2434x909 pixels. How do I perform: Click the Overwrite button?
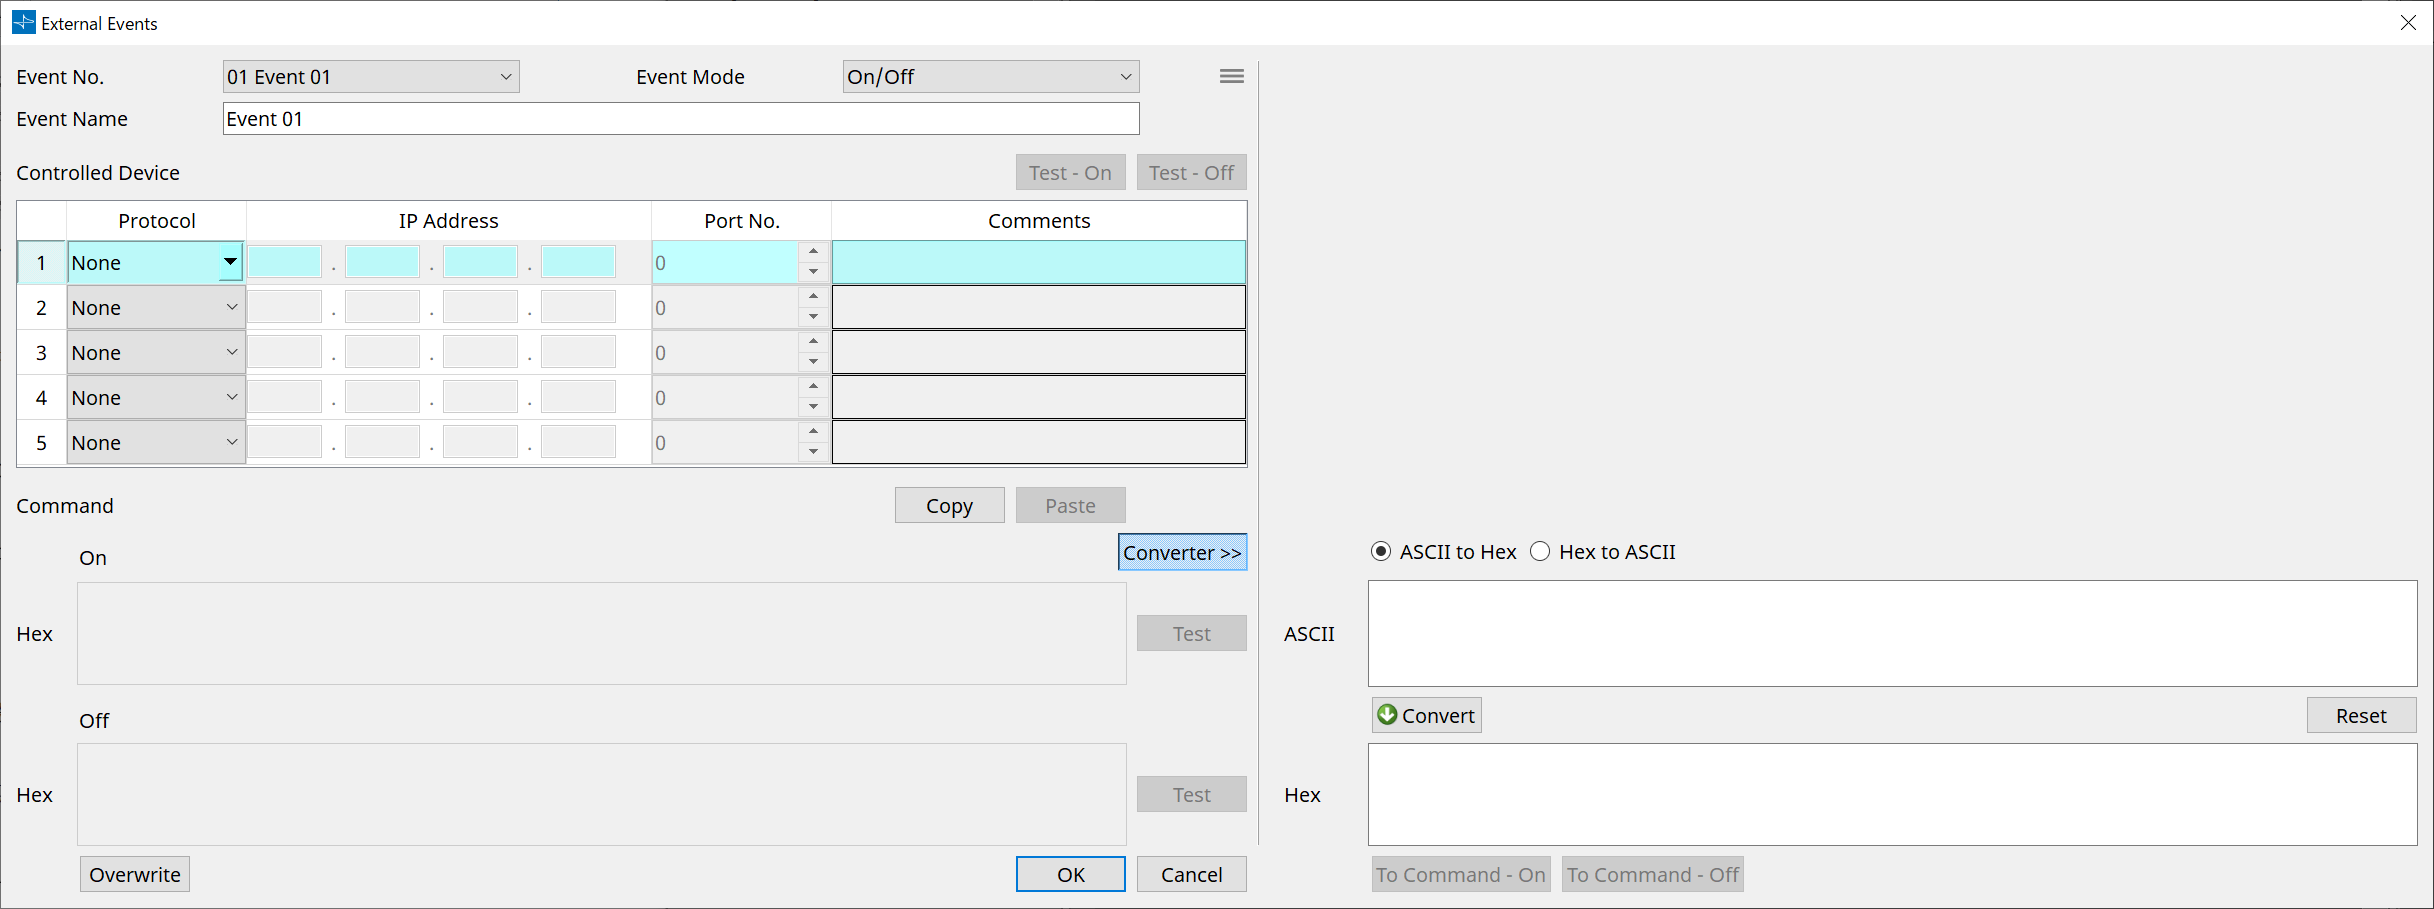[x=134, y=873]
